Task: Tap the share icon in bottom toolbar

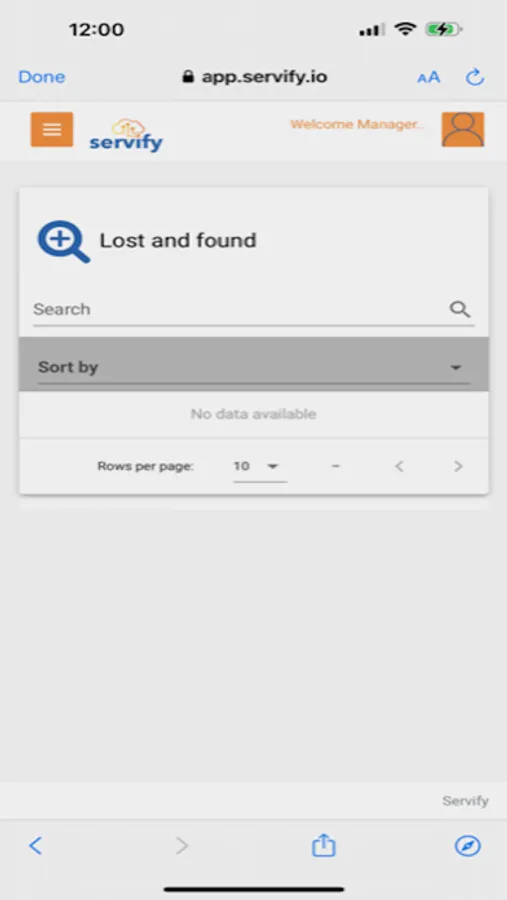Action: [x=323, y=845]
